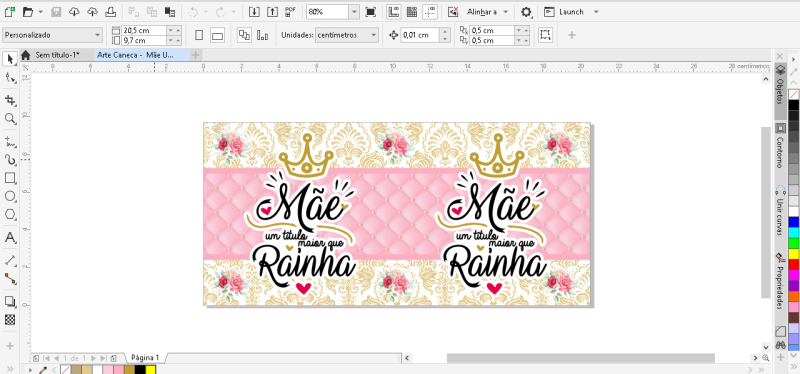Expand the Open recent files arrow

point(41,11)
